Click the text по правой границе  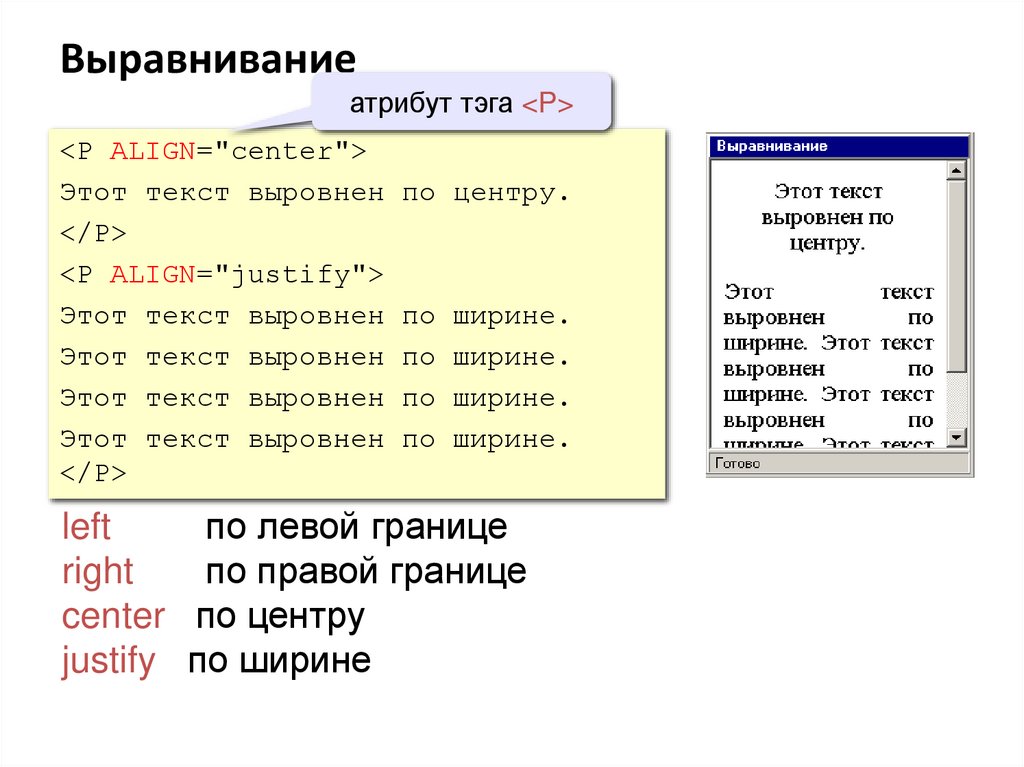point(366,572)
